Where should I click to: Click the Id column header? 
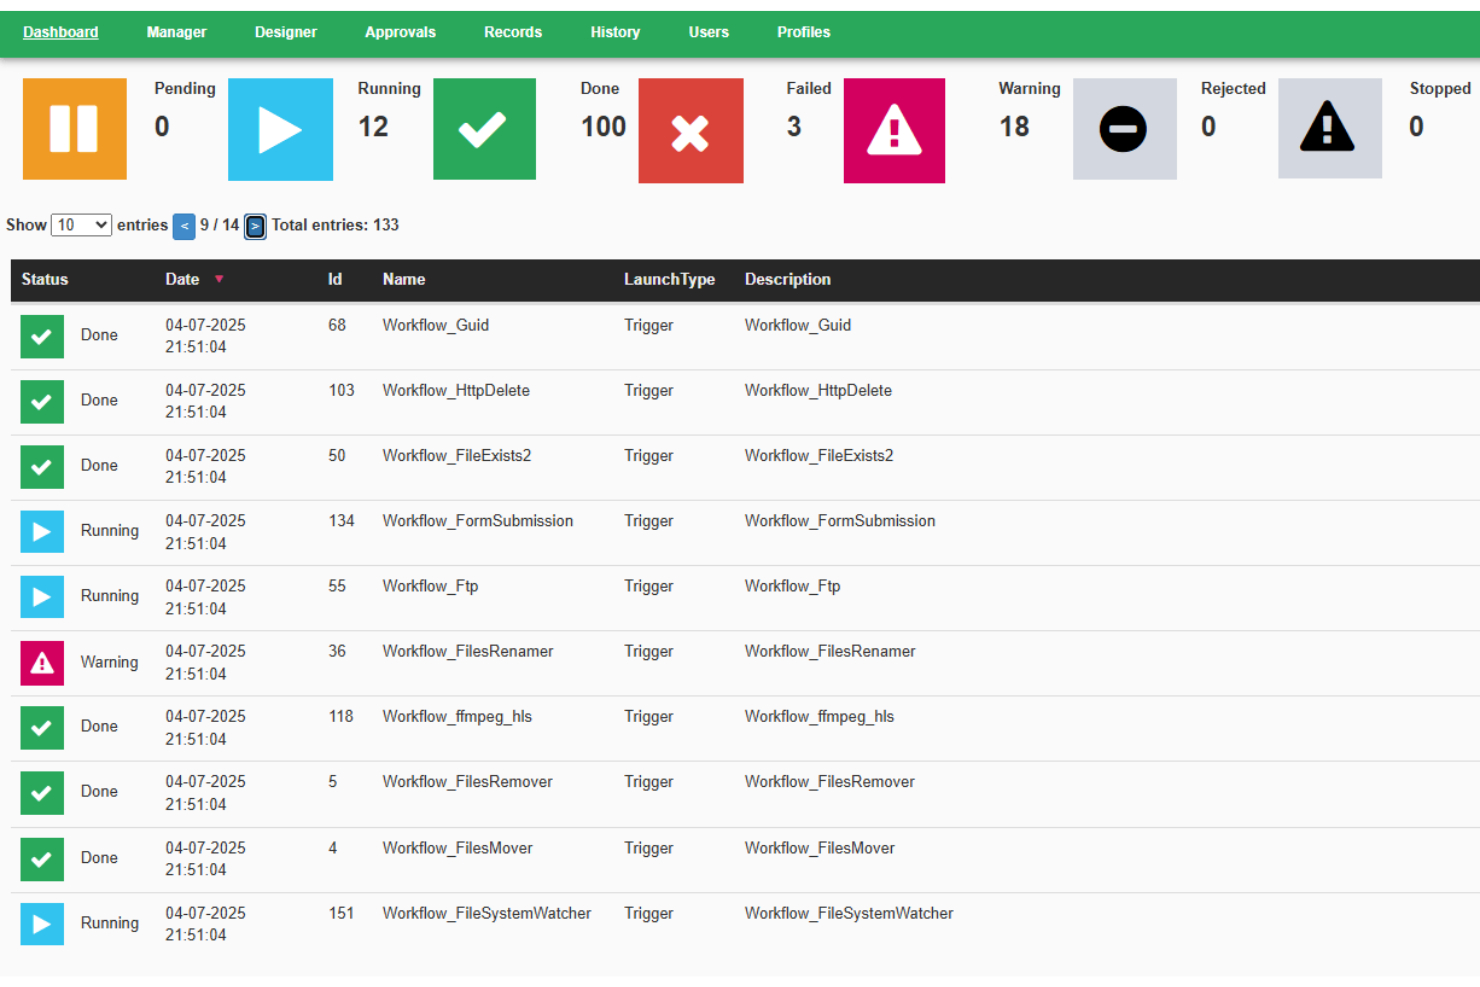(335, 279)
